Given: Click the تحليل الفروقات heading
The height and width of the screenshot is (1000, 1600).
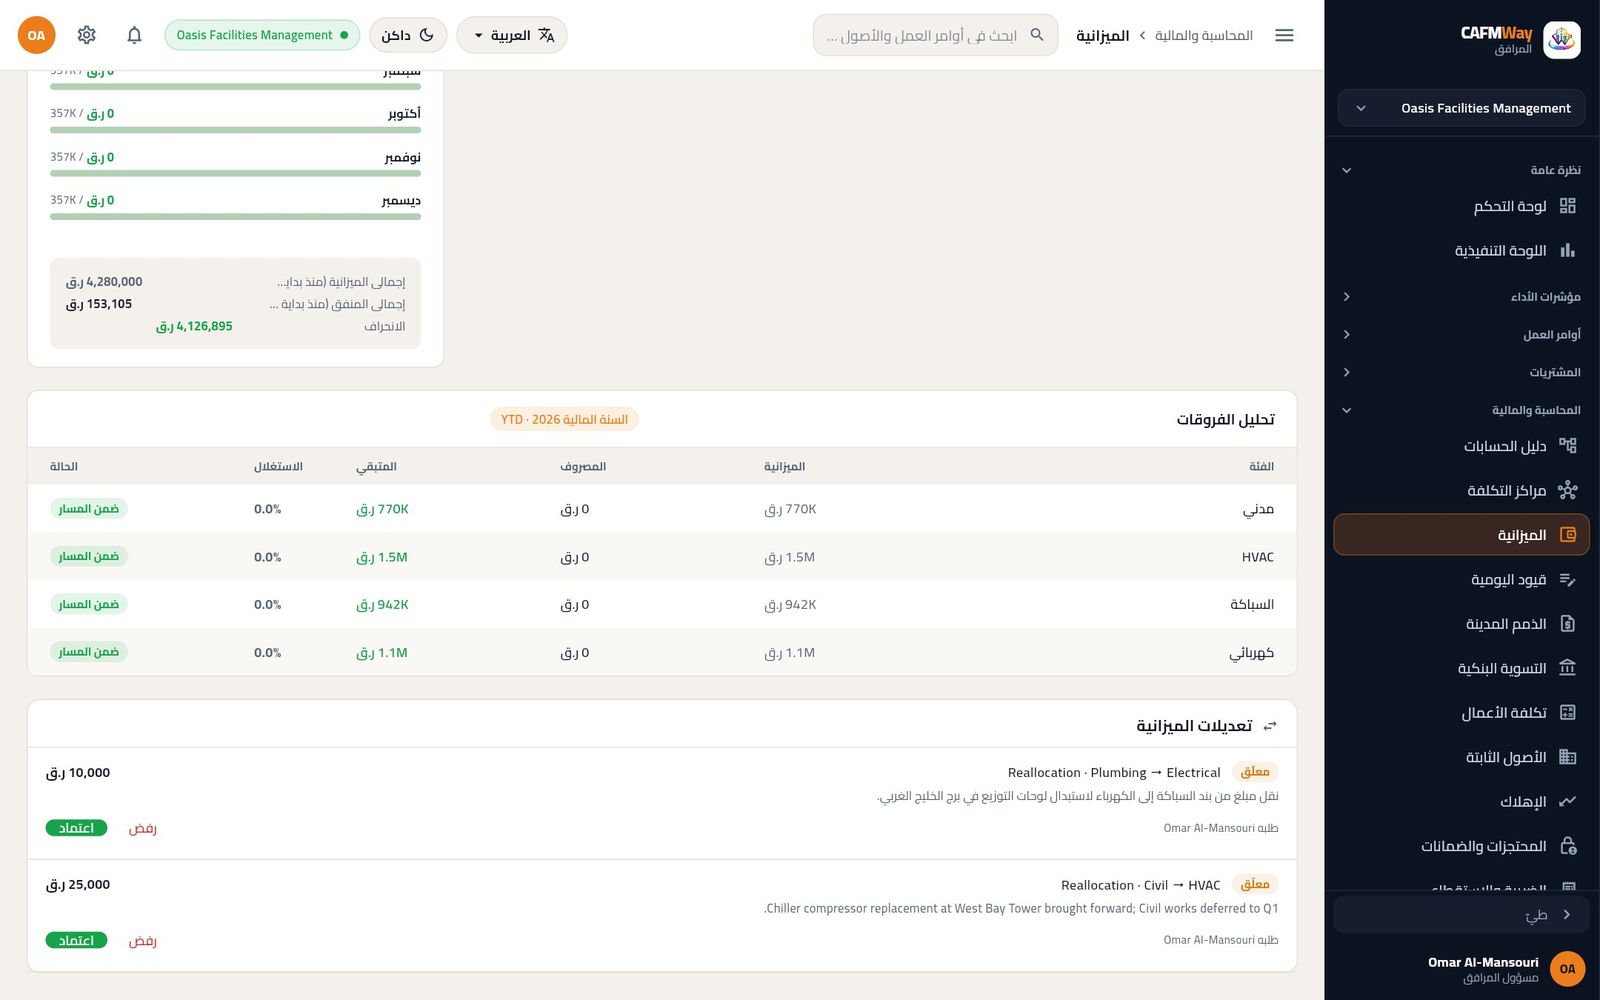Looking at the screenshot, I should click(x=1225, y=419).
